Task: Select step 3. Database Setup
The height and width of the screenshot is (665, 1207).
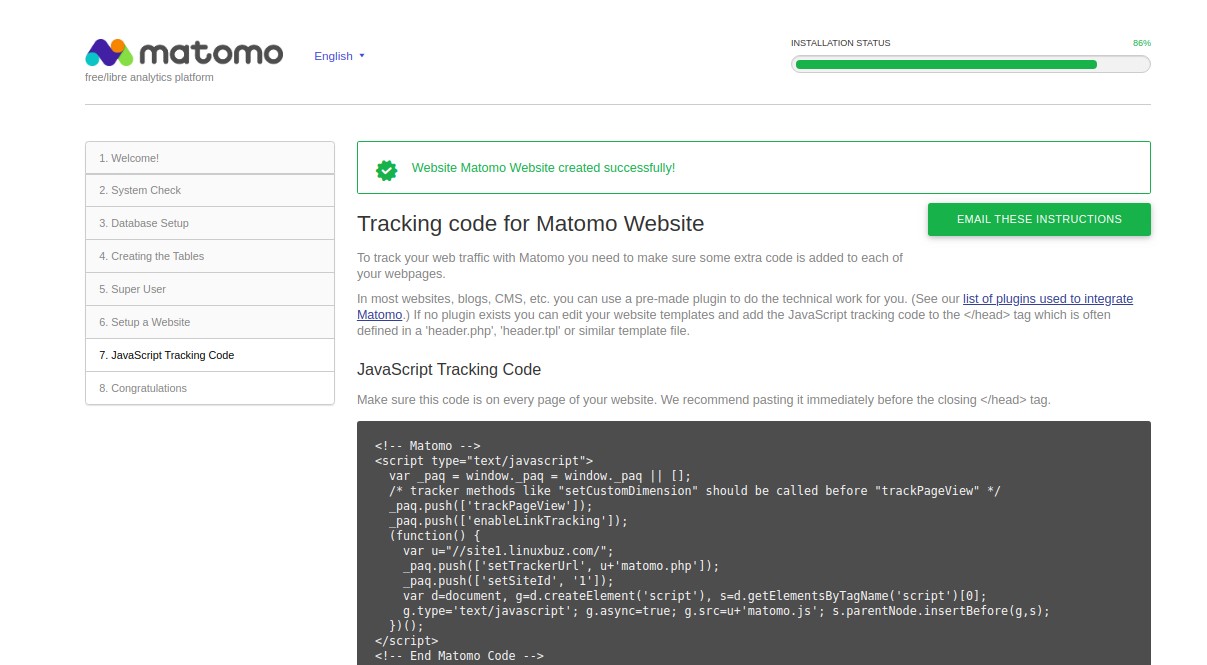Action: 210,223
